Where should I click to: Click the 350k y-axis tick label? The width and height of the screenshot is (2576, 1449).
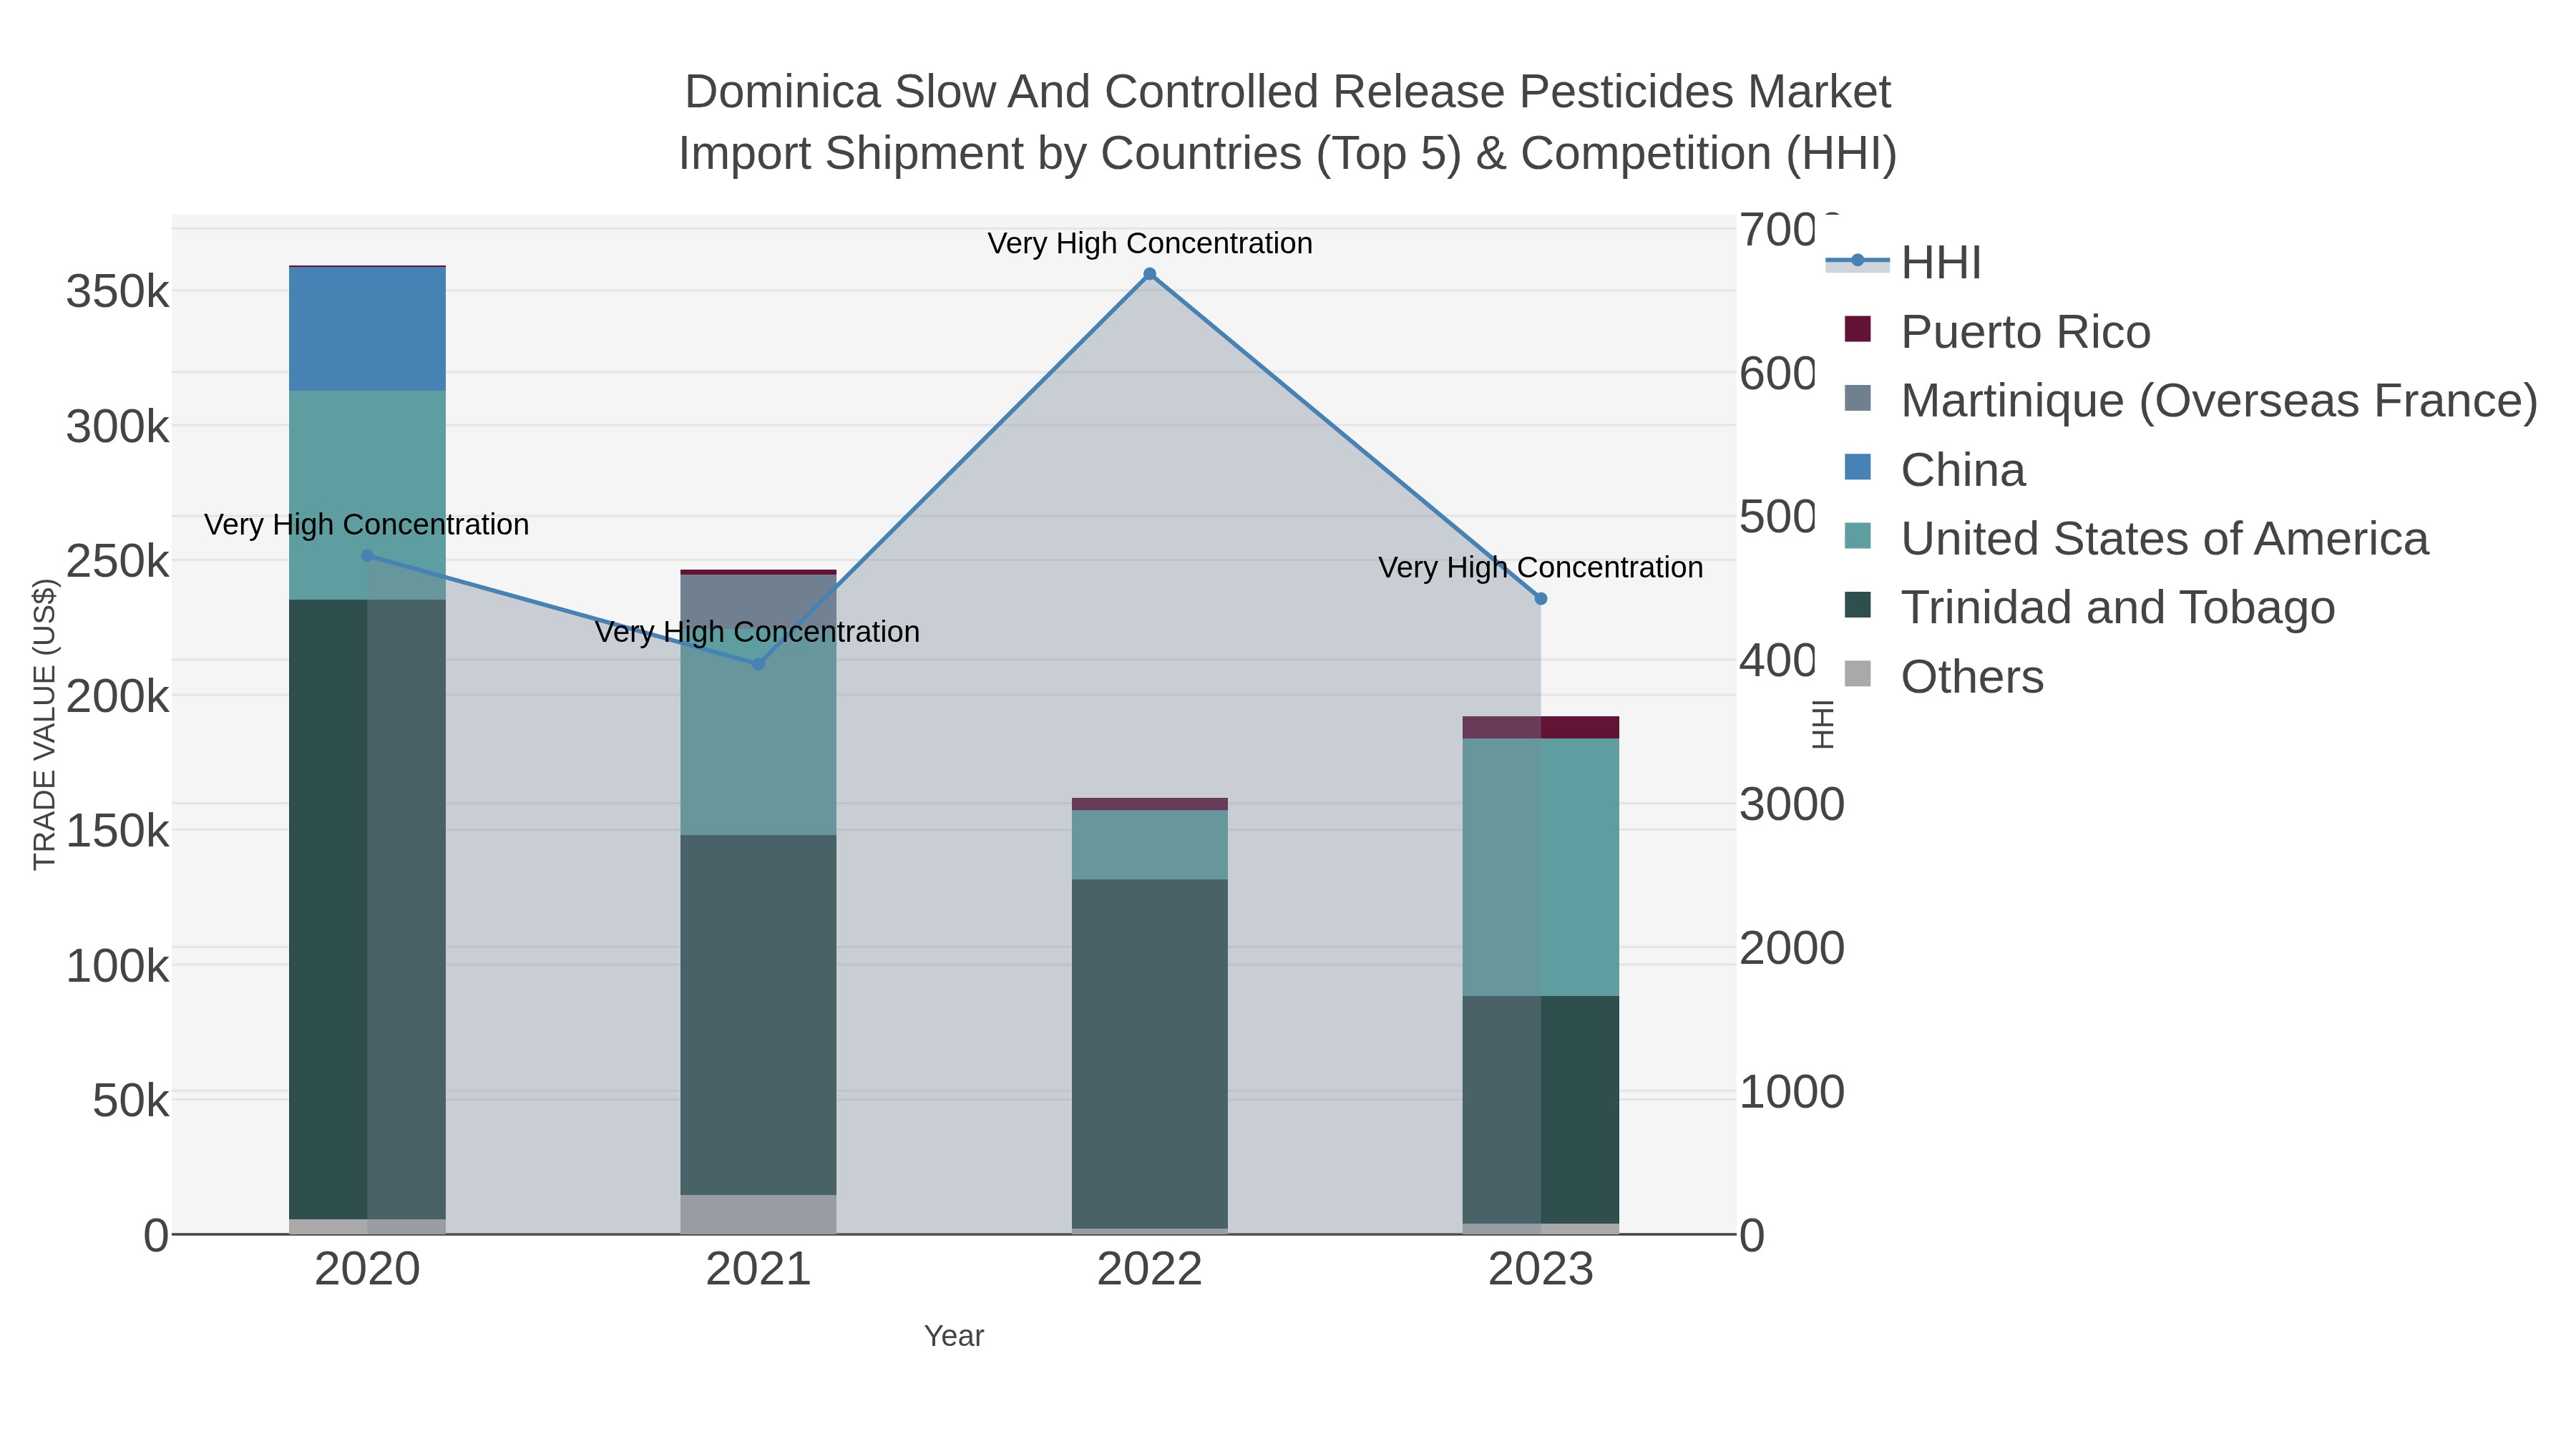coord(118,292)
